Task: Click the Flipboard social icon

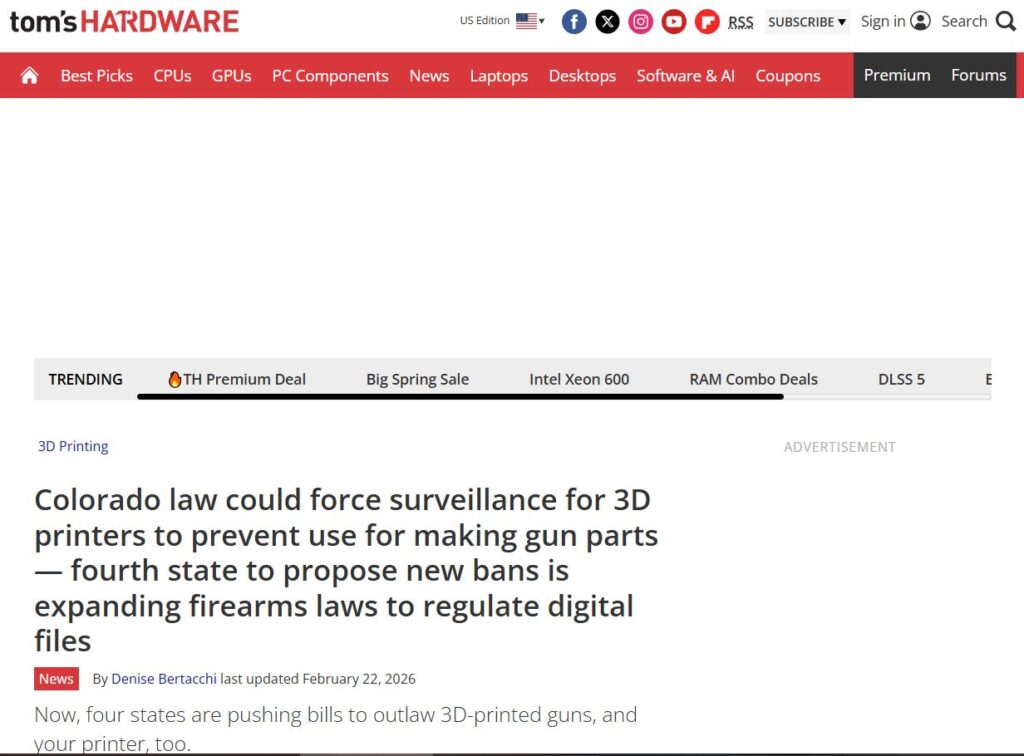Action: 707,21
